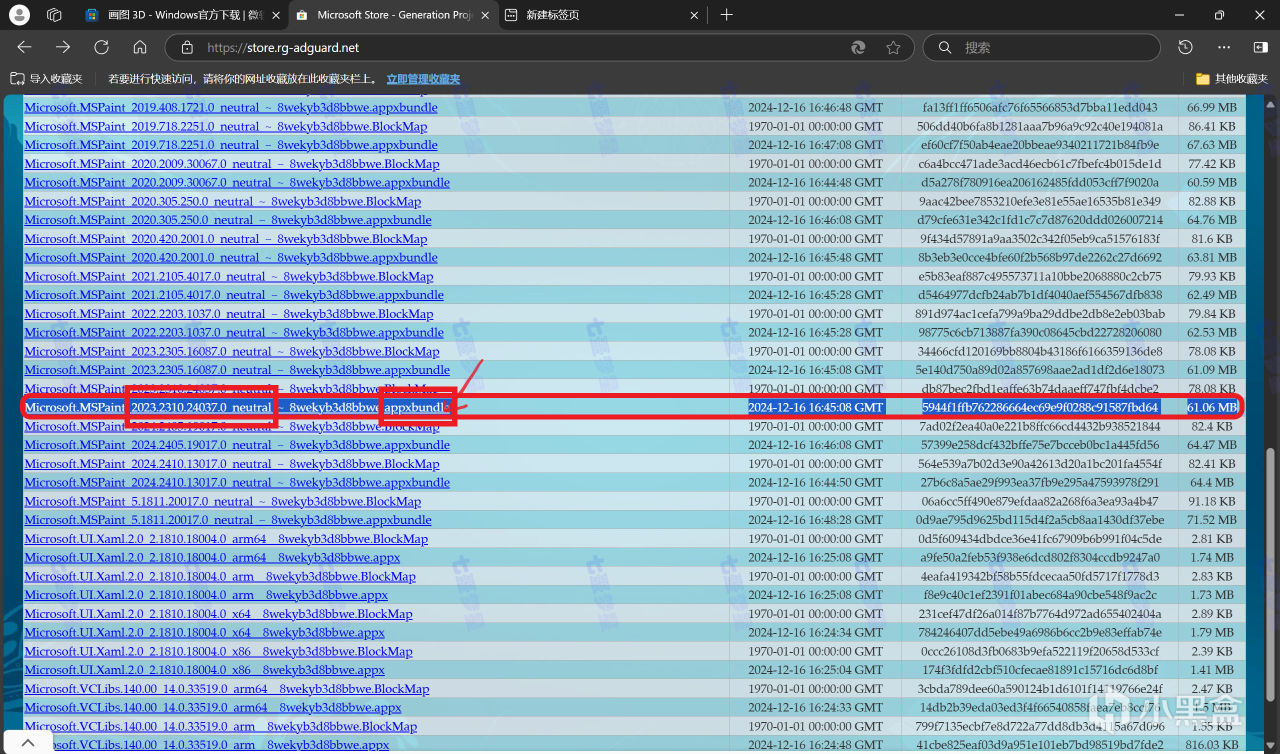Open UI.Xaml 2.0 x86 BlockMap link
1280x754 pixels.
click(218, 652)
